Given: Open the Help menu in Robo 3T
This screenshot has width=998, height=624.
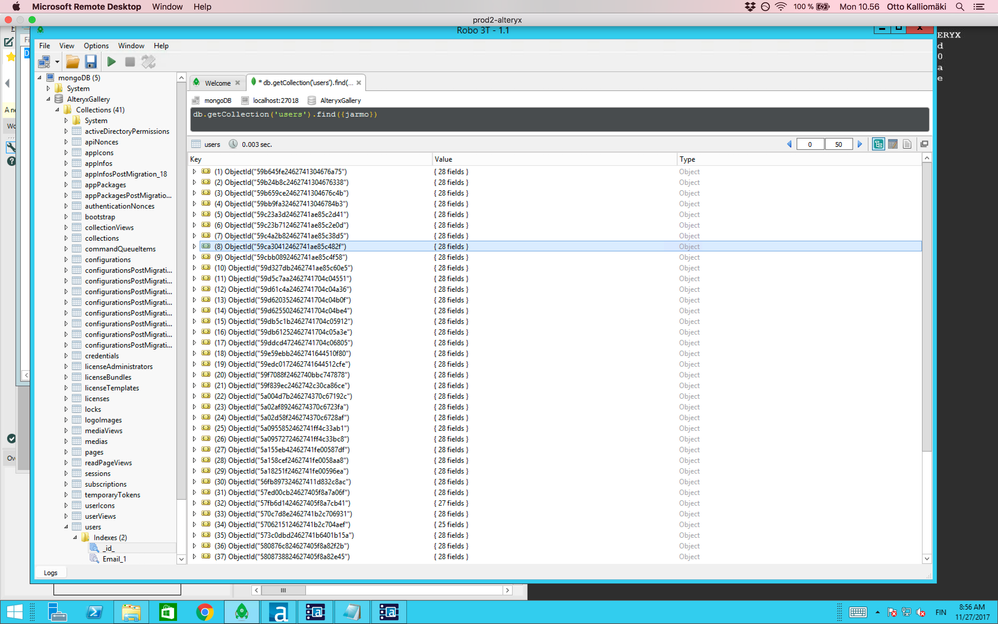Looking at the screenshot, I should pyautogui.click(x=161, y=46).
